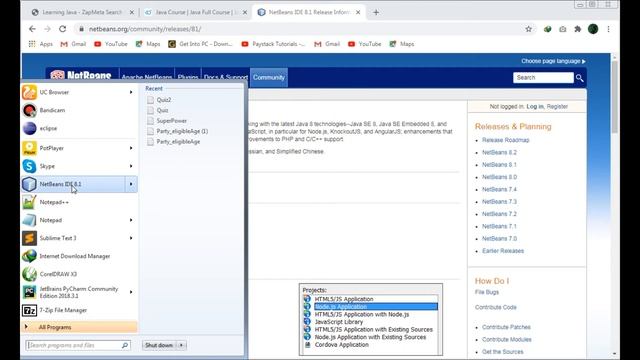This screenshot has height=360, width=640.
Task: Open the Community menu on NetBeans site
Action: coord(269,77)
